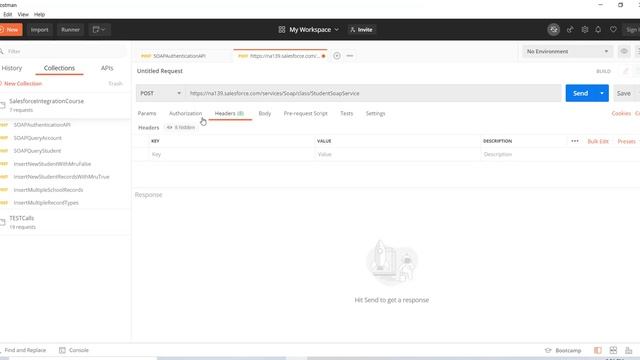Click the new tab plus icon
640x360 pixels.
337,56
